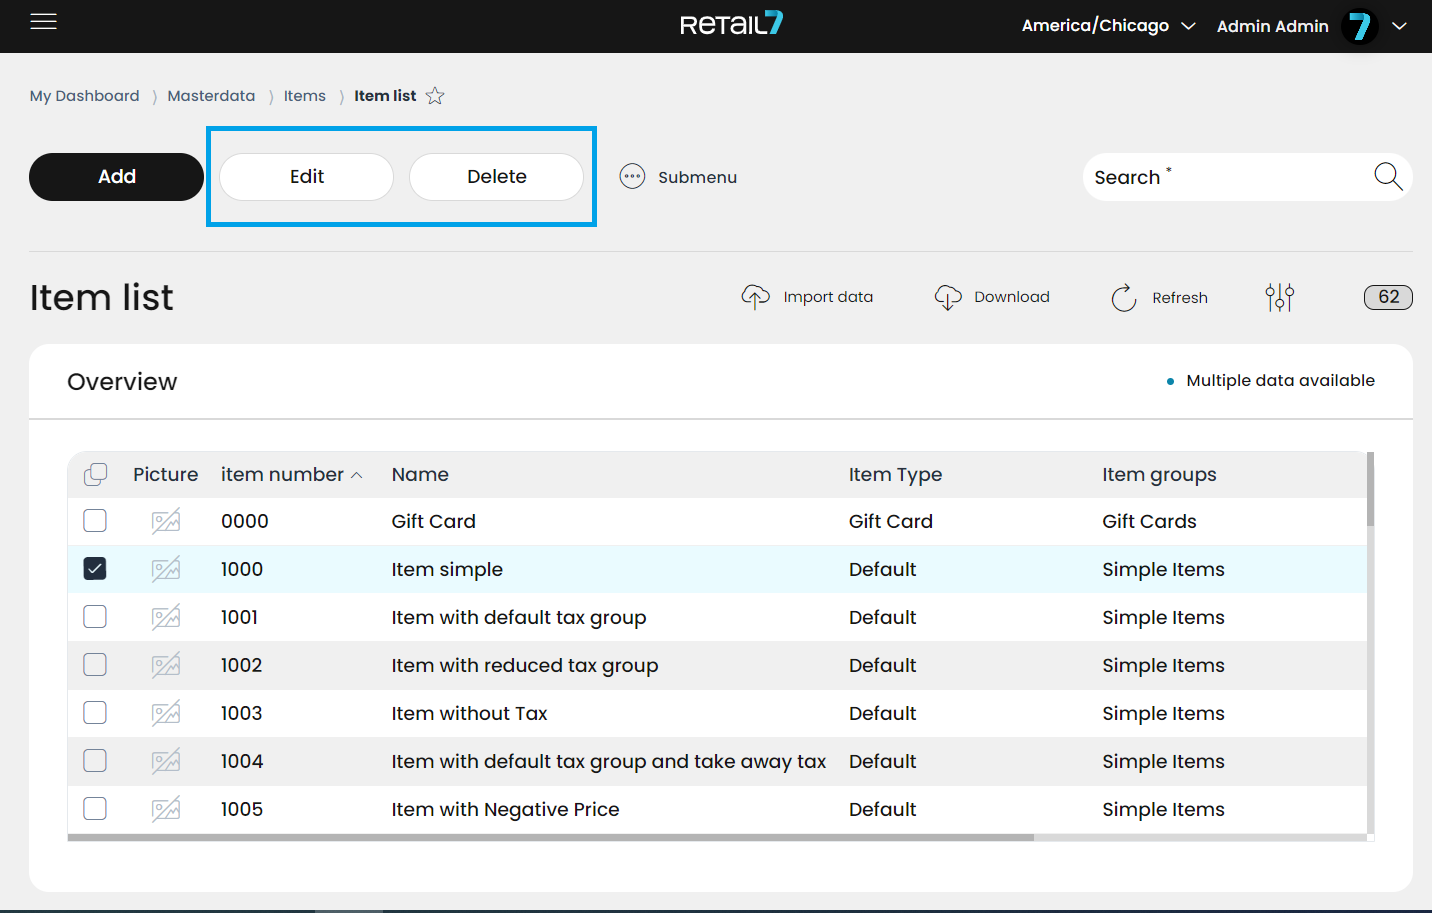Open the filter sliders settings icon
Viewport: 1432px width, 913px height.
click(1279, 297)
